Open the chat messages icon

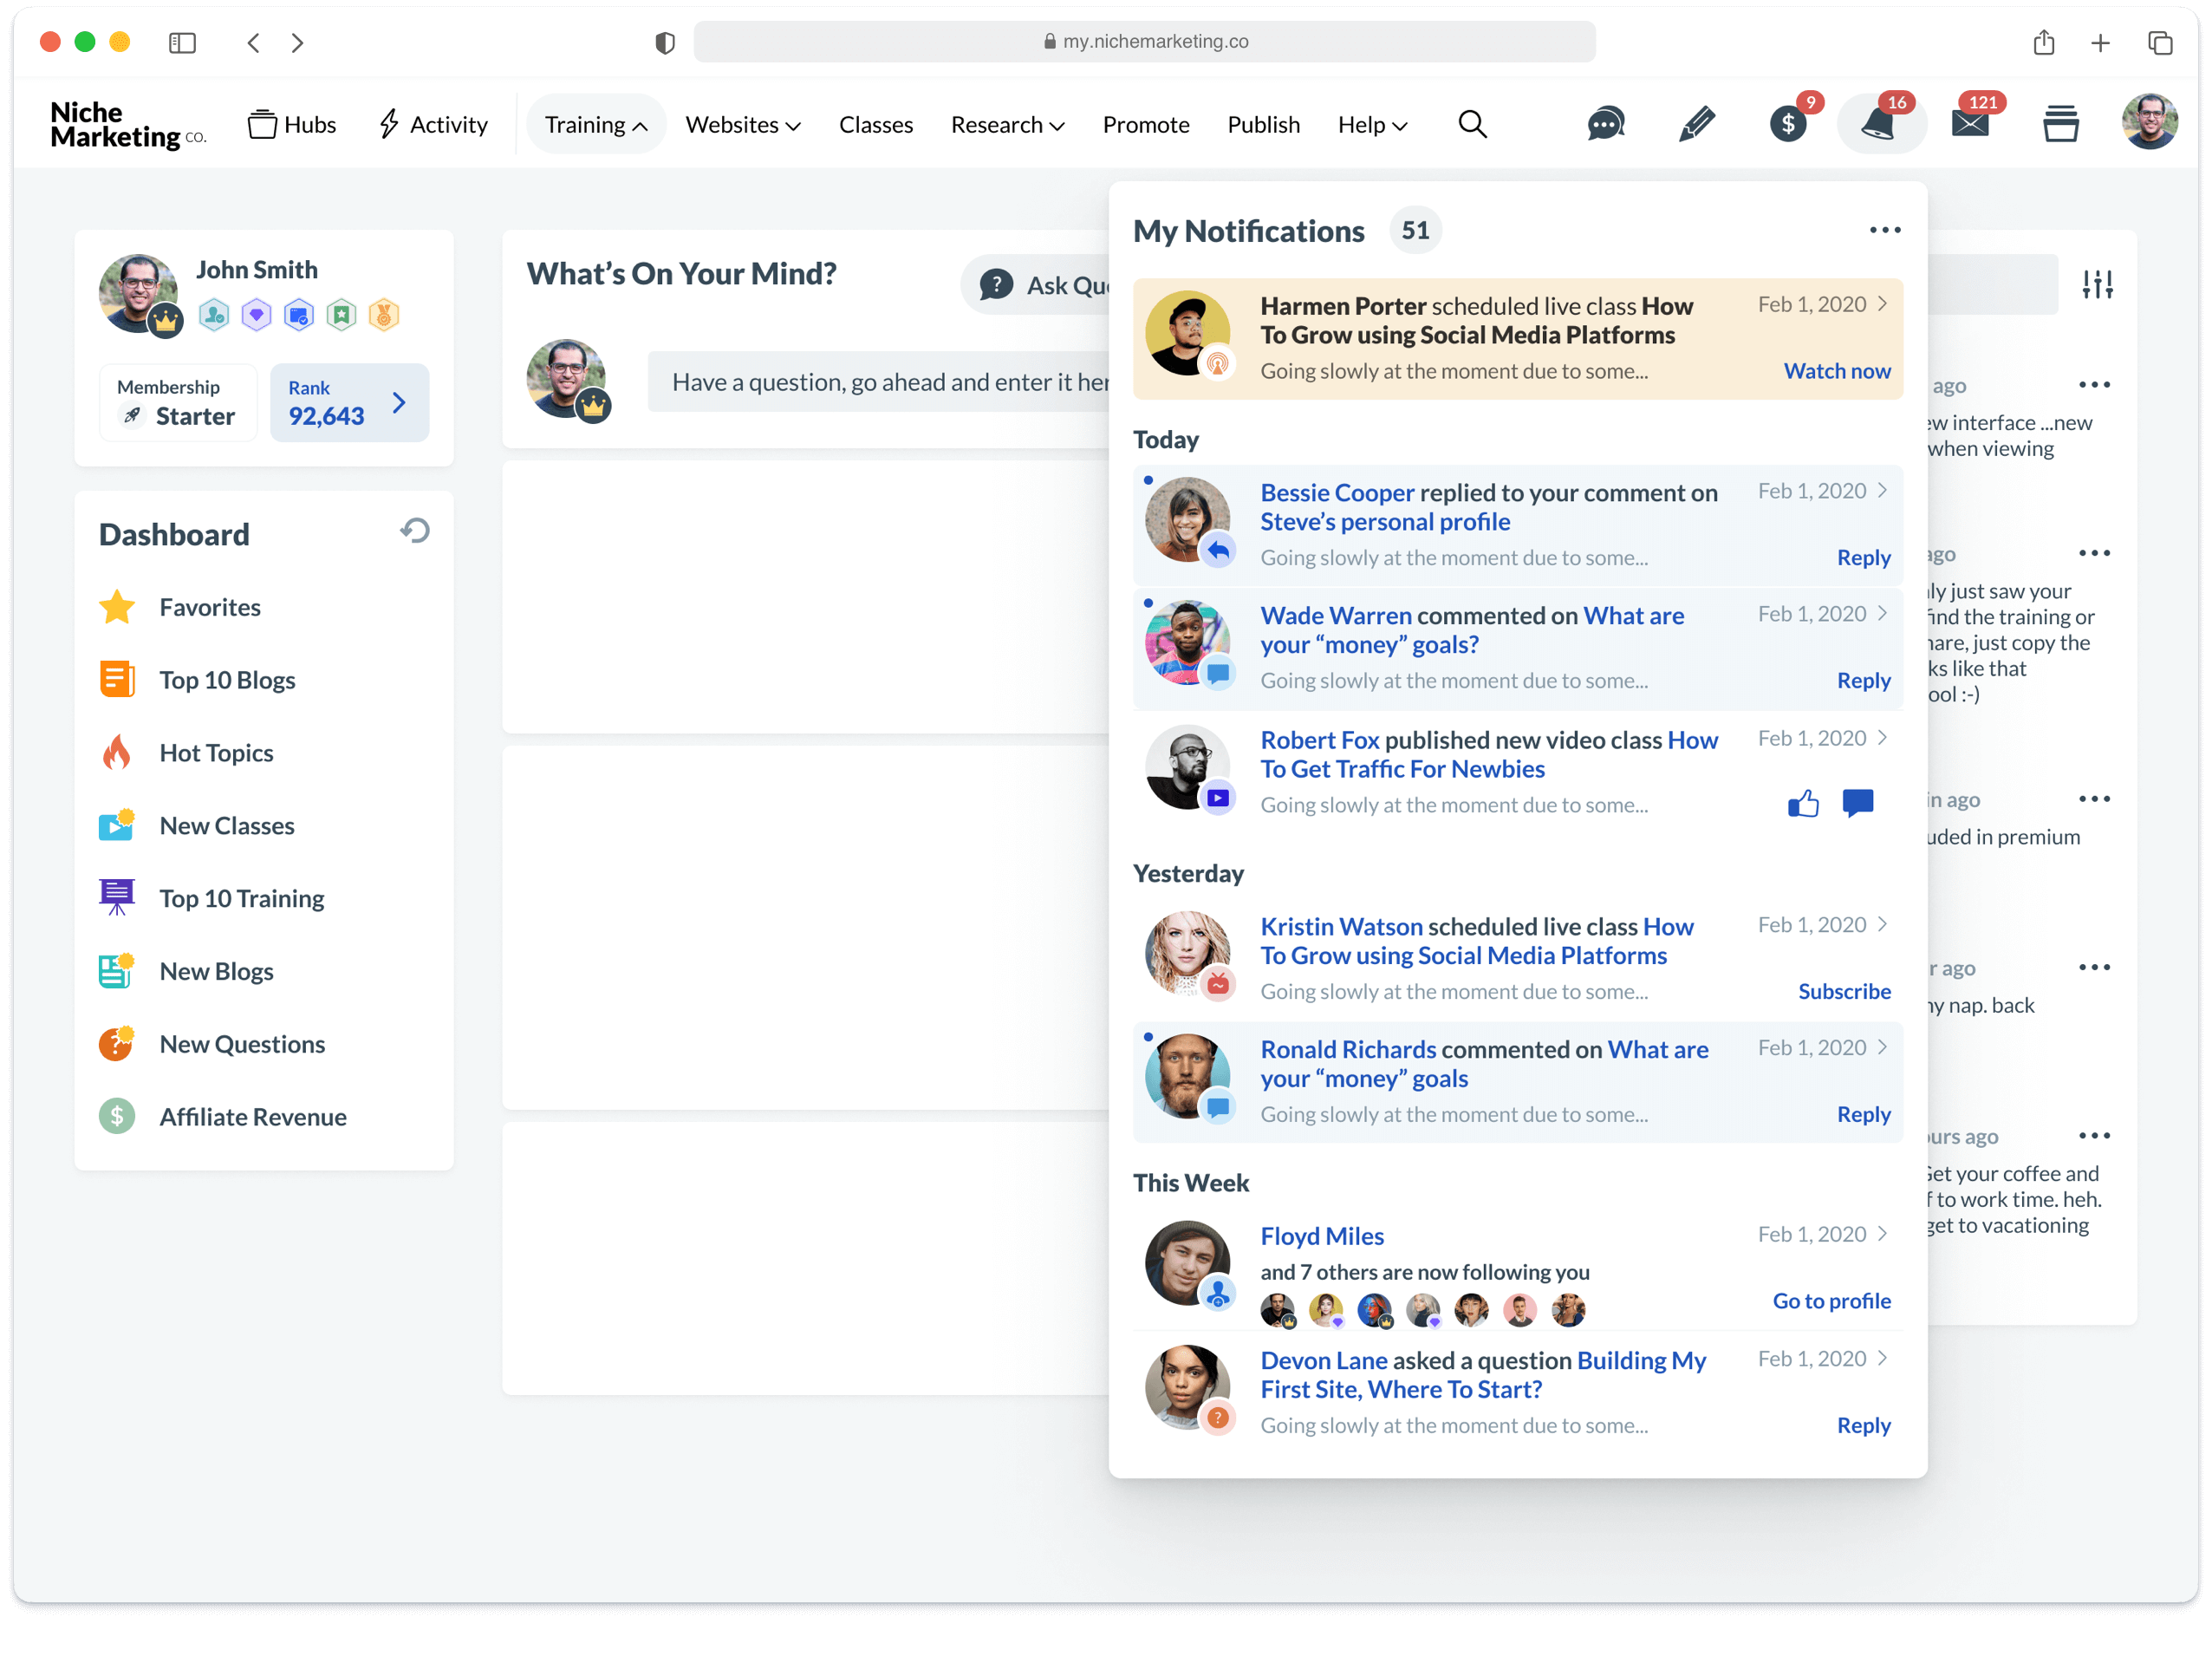click(1604, 122)
